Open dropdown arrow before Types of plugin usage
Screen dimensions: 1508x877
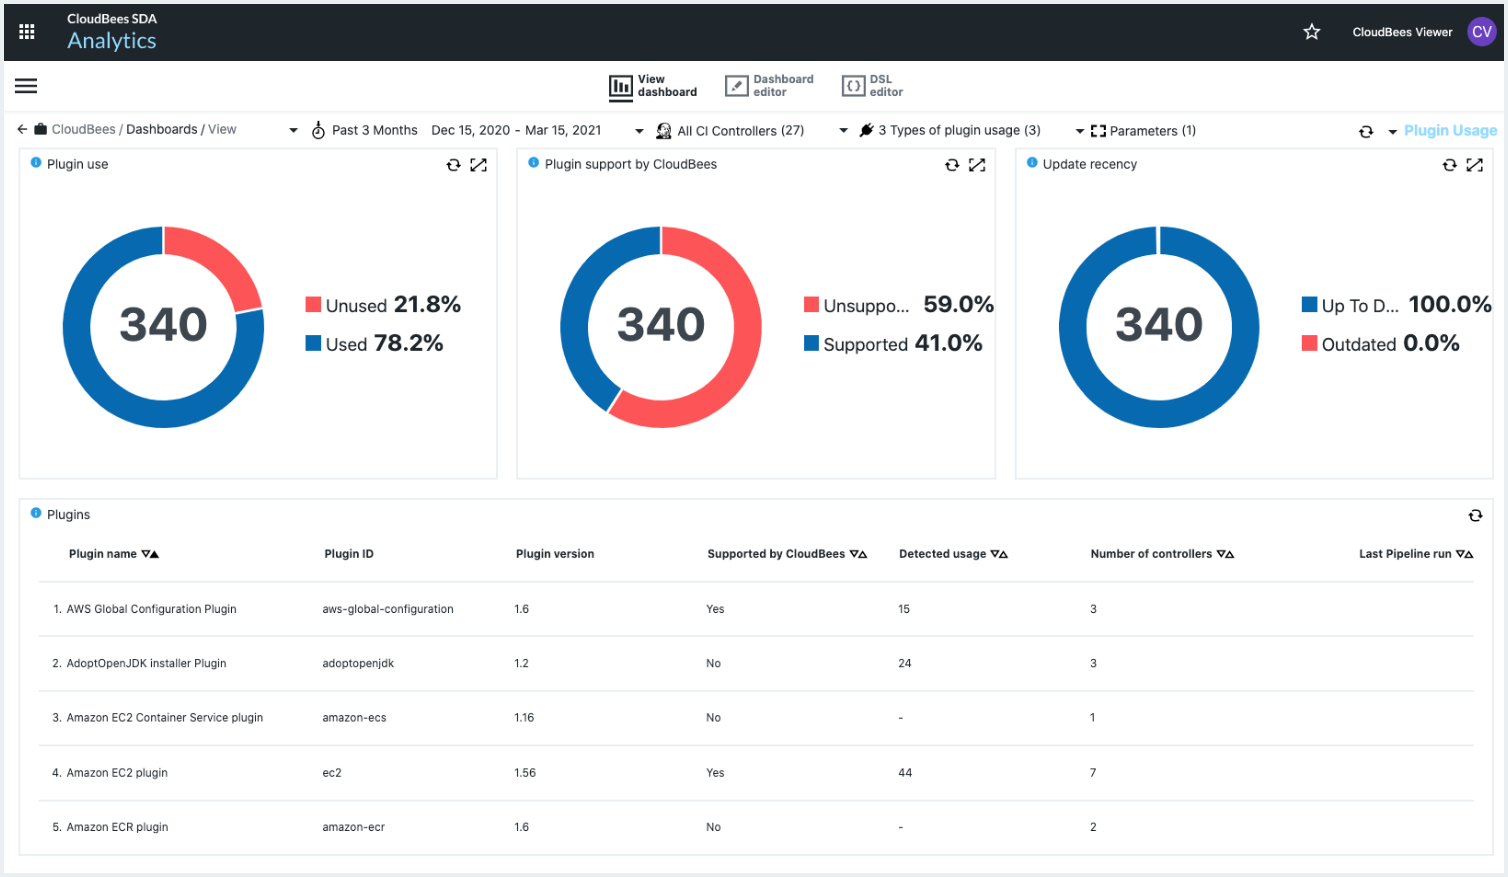pyautogui.click(x=843, y=131)
